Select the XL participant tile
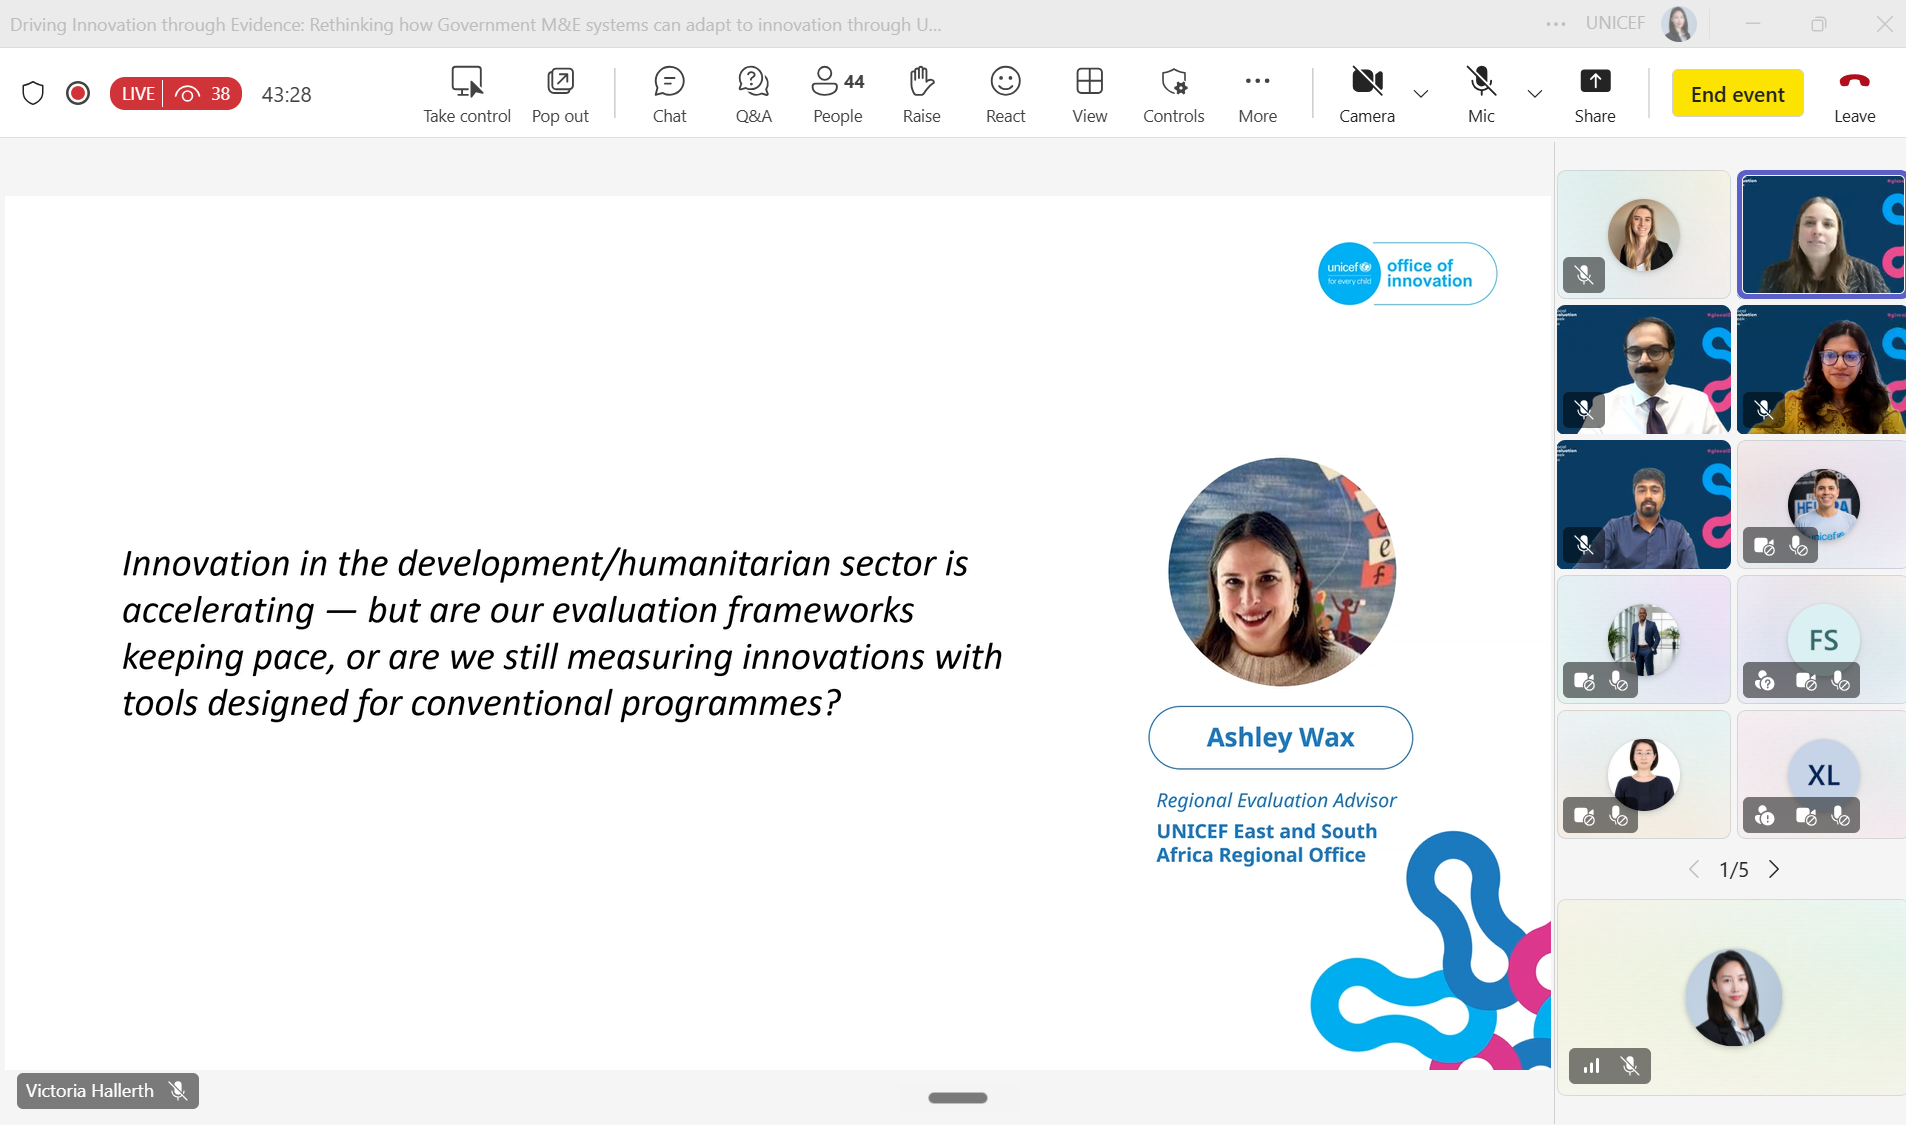Screen dimensions: 1906x1125 pyautogui.click(x=1821, y=774)
